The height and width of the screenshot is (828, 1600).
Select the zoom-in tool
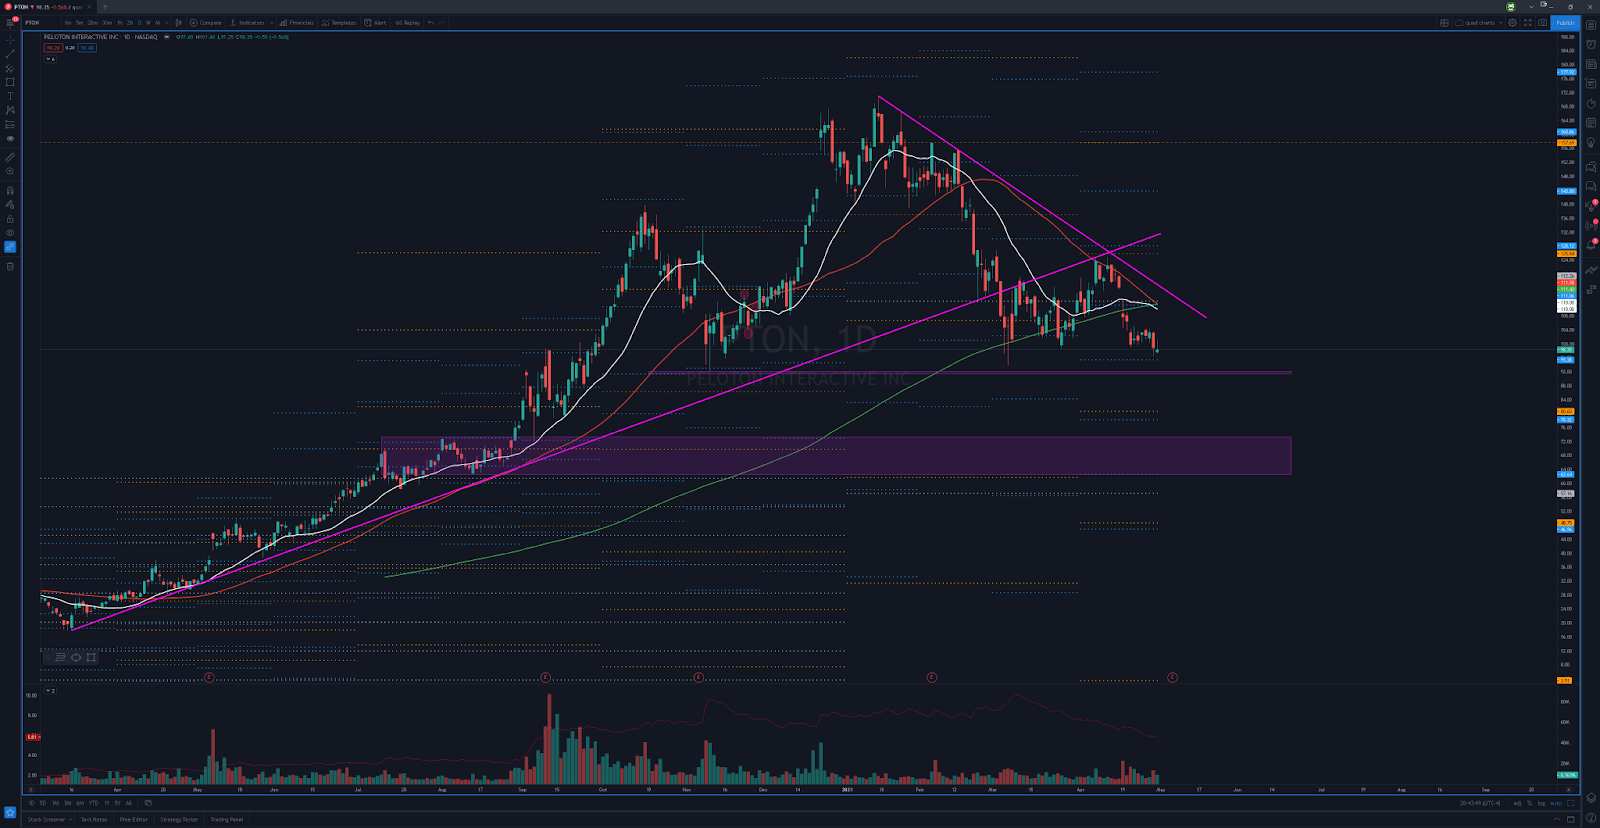click(x=10, y=171)
